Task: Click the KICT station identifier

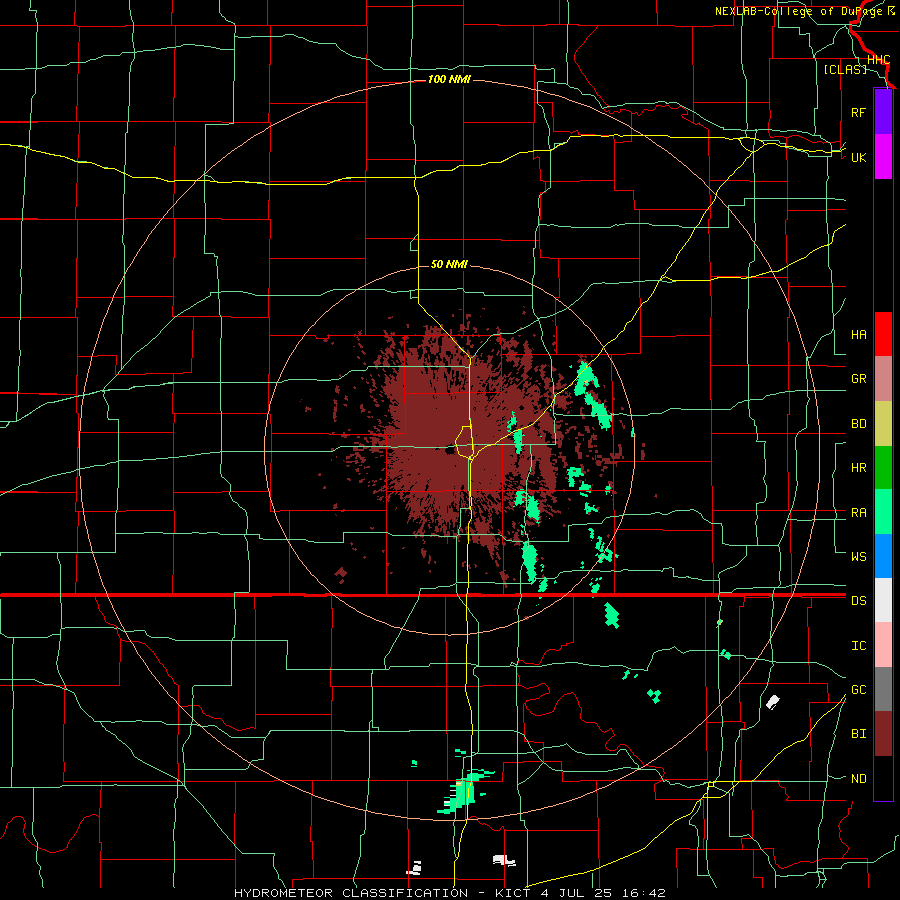Action: 513,893
